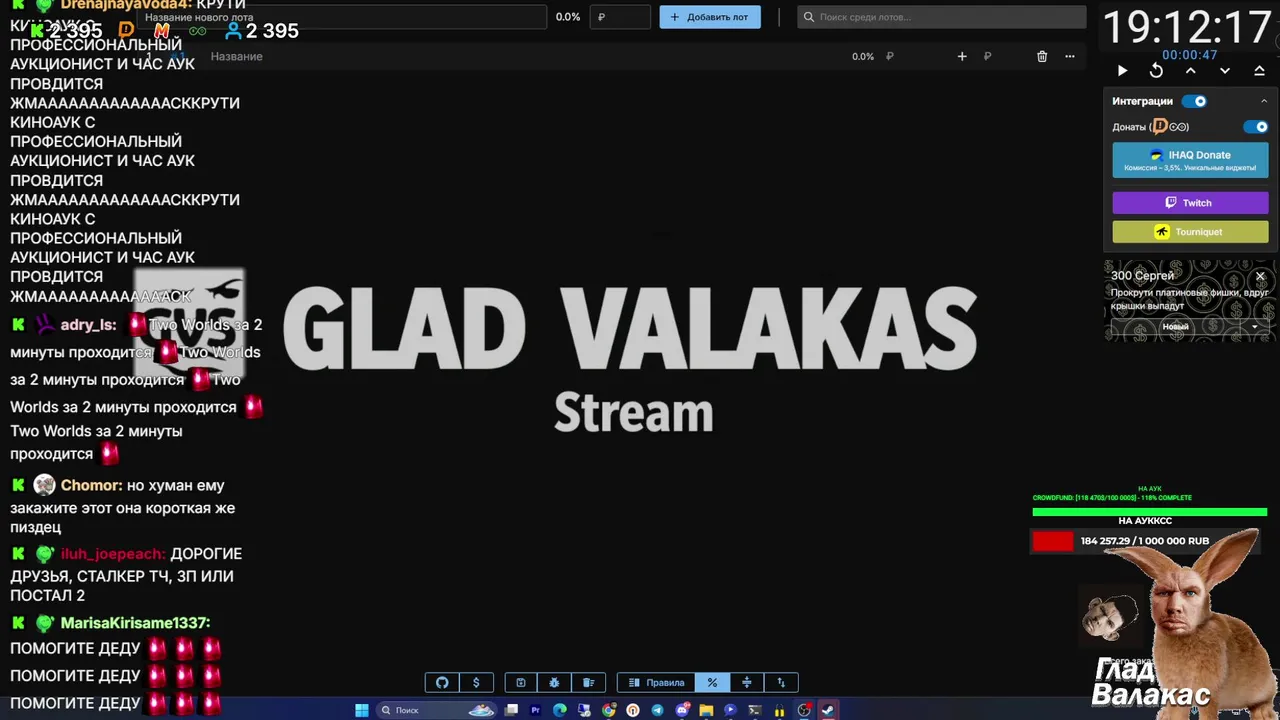Click the compact view split icon
The image size is (1280, 720).
tap(746, 683)
